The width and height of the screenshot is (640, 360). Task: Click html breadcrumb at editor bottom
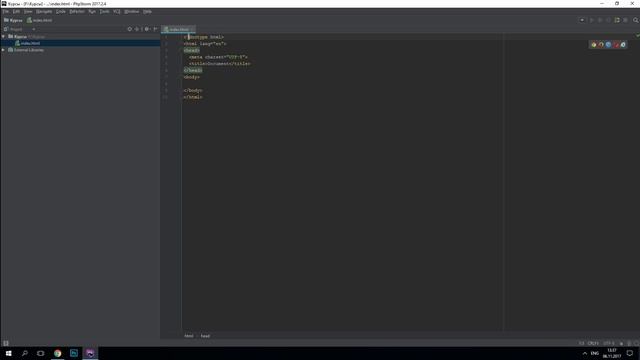pyautogui.click(x=189, y=336)
